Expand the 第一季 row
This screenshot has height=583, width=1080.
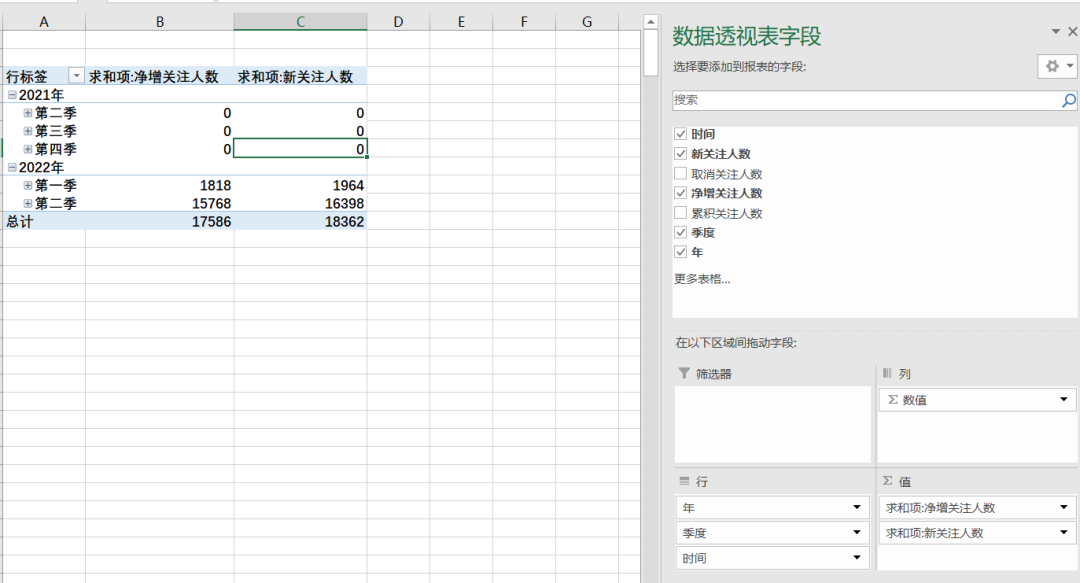[28, 185]
